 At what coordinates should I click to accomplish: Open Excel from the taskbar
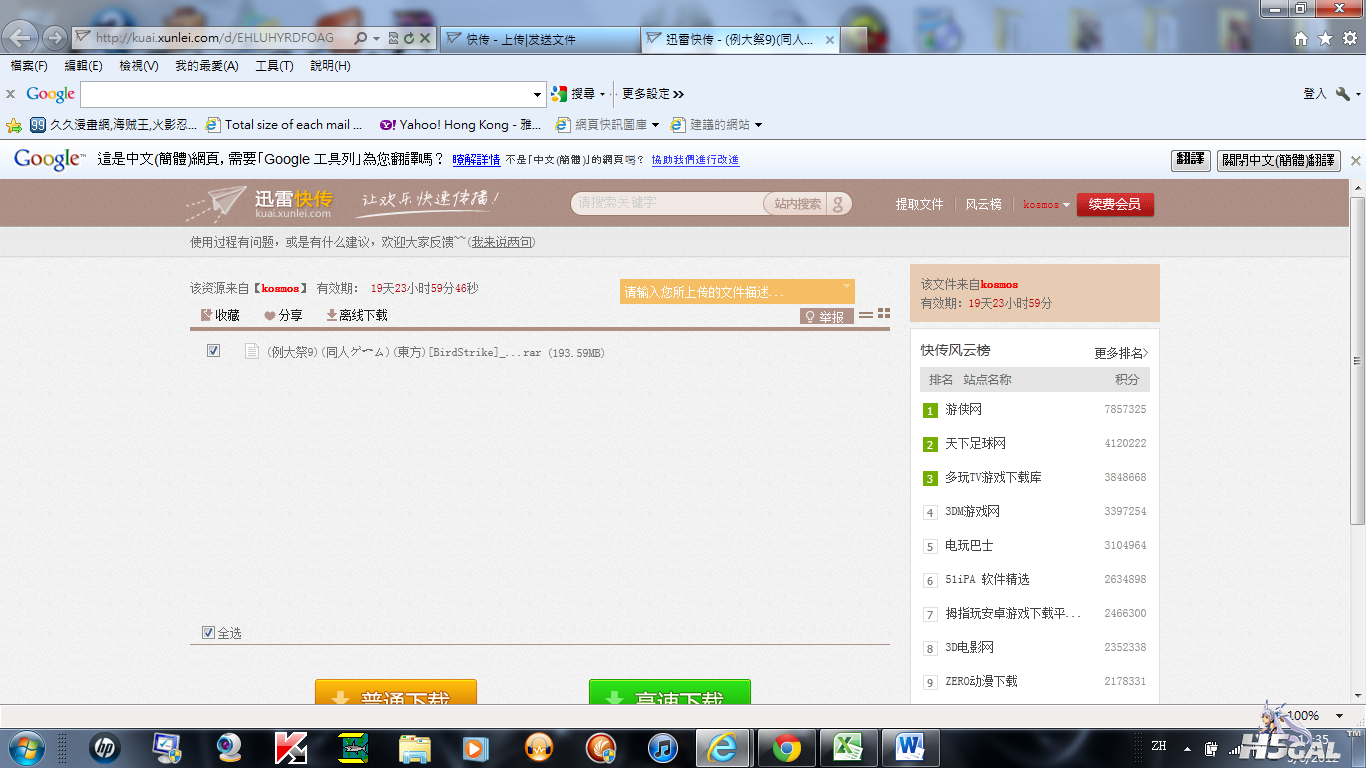(849, 748)
